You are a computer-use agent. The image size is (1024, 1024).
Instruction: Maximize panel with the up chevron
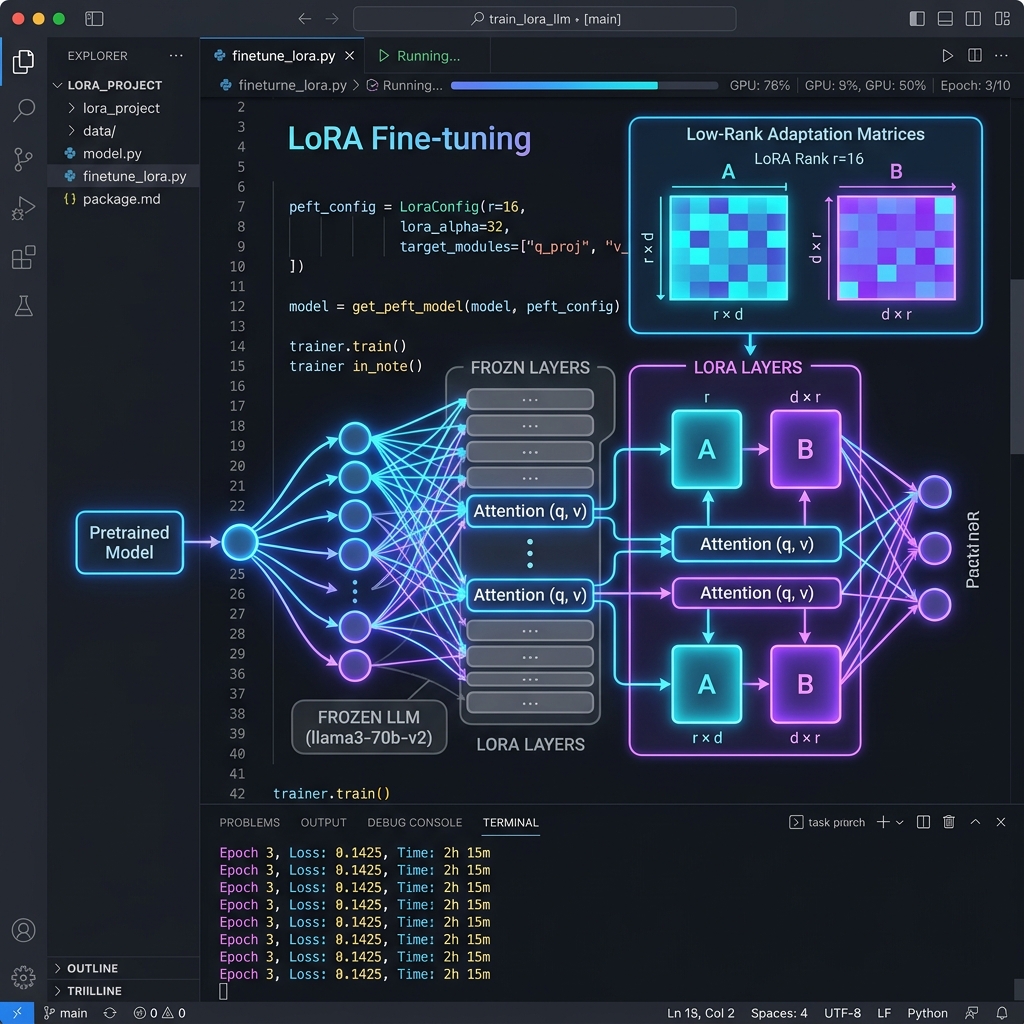[x=975, y=822]
